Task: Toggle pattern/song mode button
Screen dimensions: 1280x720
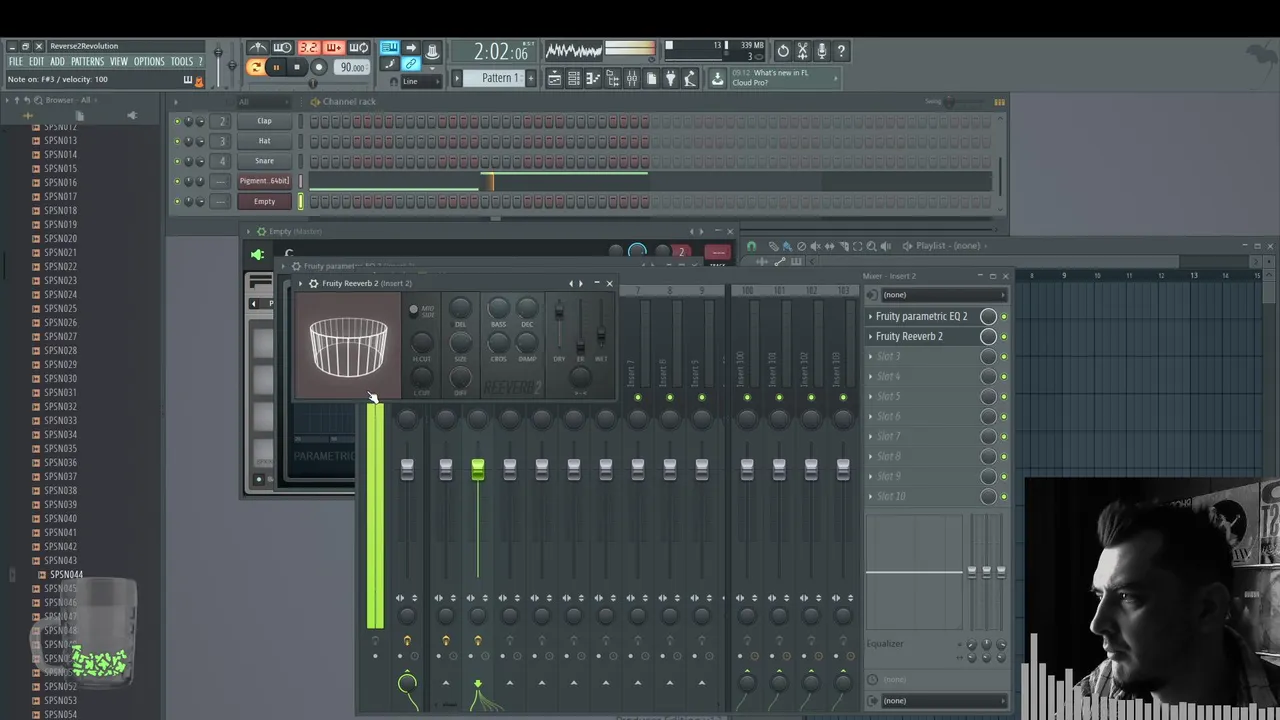Action: click(256, 67)
